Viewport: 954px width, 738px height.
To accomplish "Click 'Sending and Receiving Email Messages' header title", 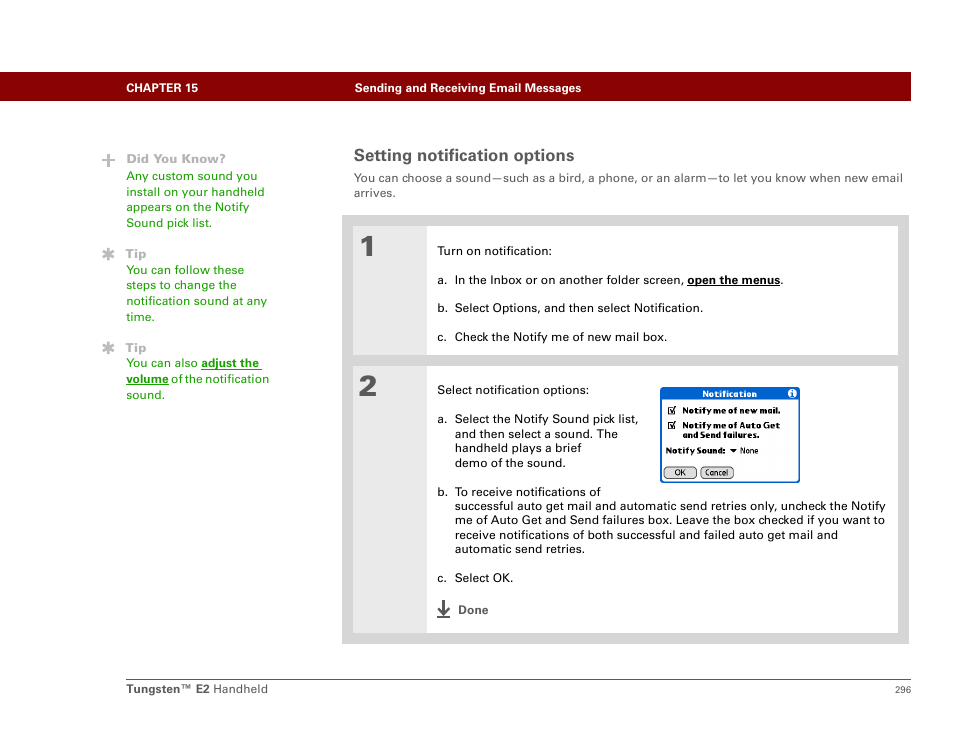I will (x=467, y=88).
